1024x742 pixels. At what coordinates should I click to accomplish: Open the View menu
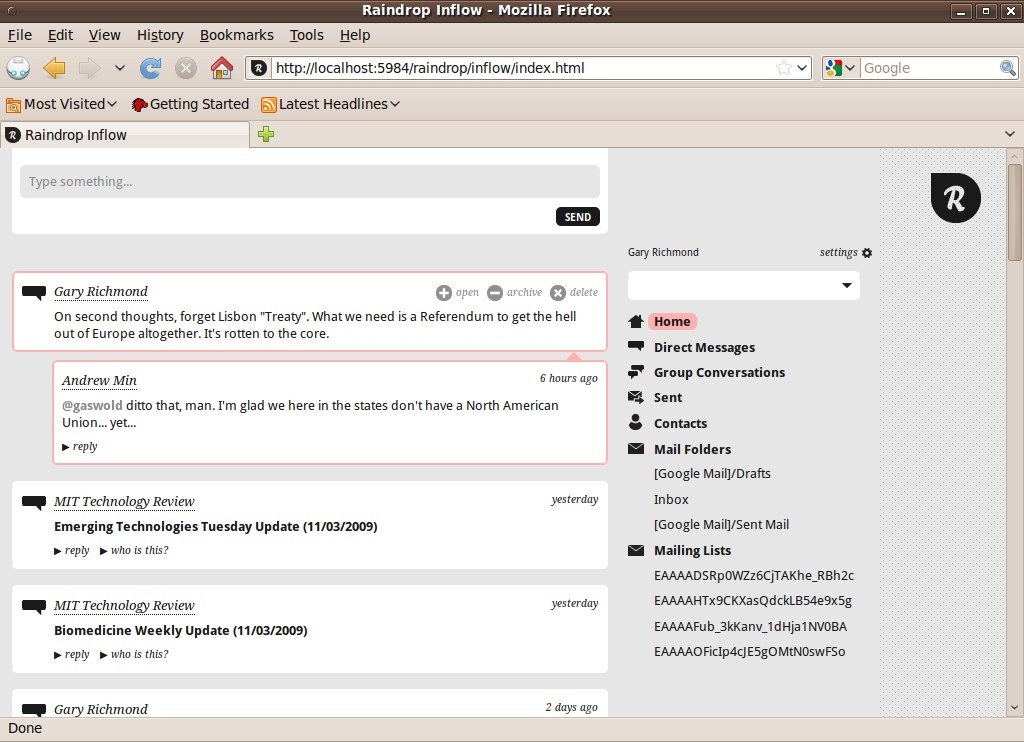pyautogui.click(x=104, y=35)
